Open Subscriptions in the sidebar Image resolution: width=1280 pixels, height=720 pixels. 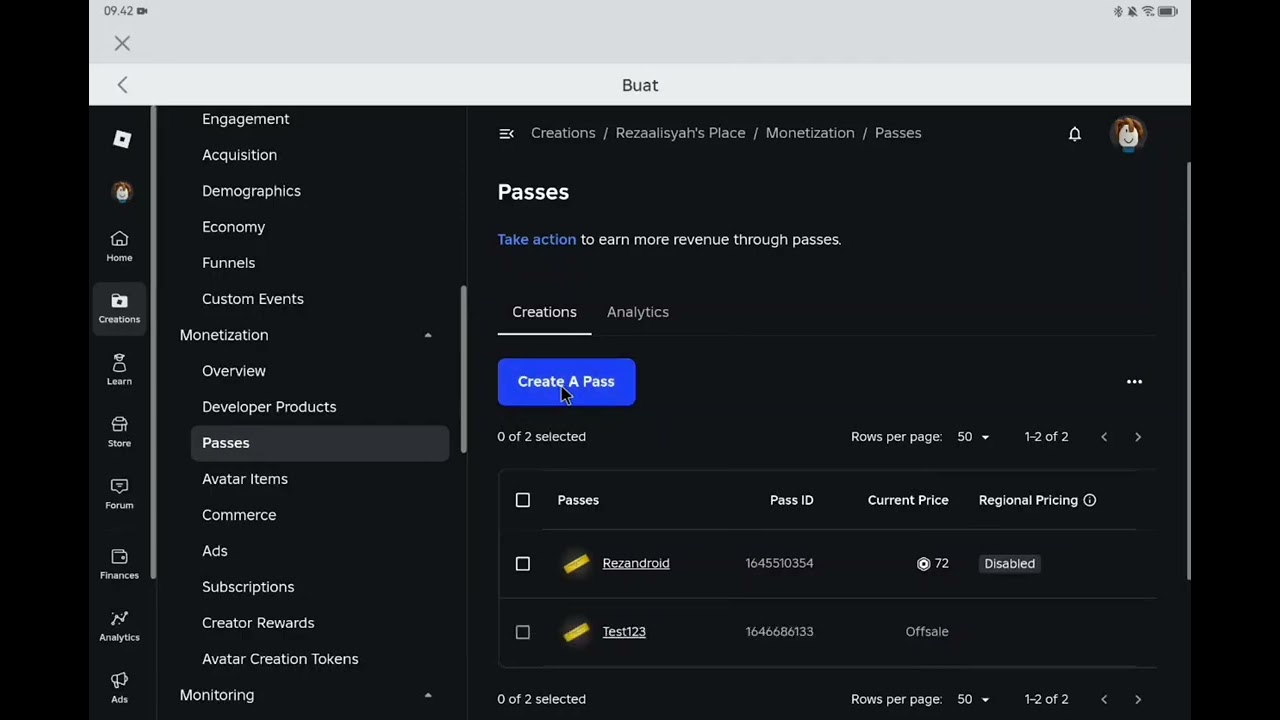[248, 587]
